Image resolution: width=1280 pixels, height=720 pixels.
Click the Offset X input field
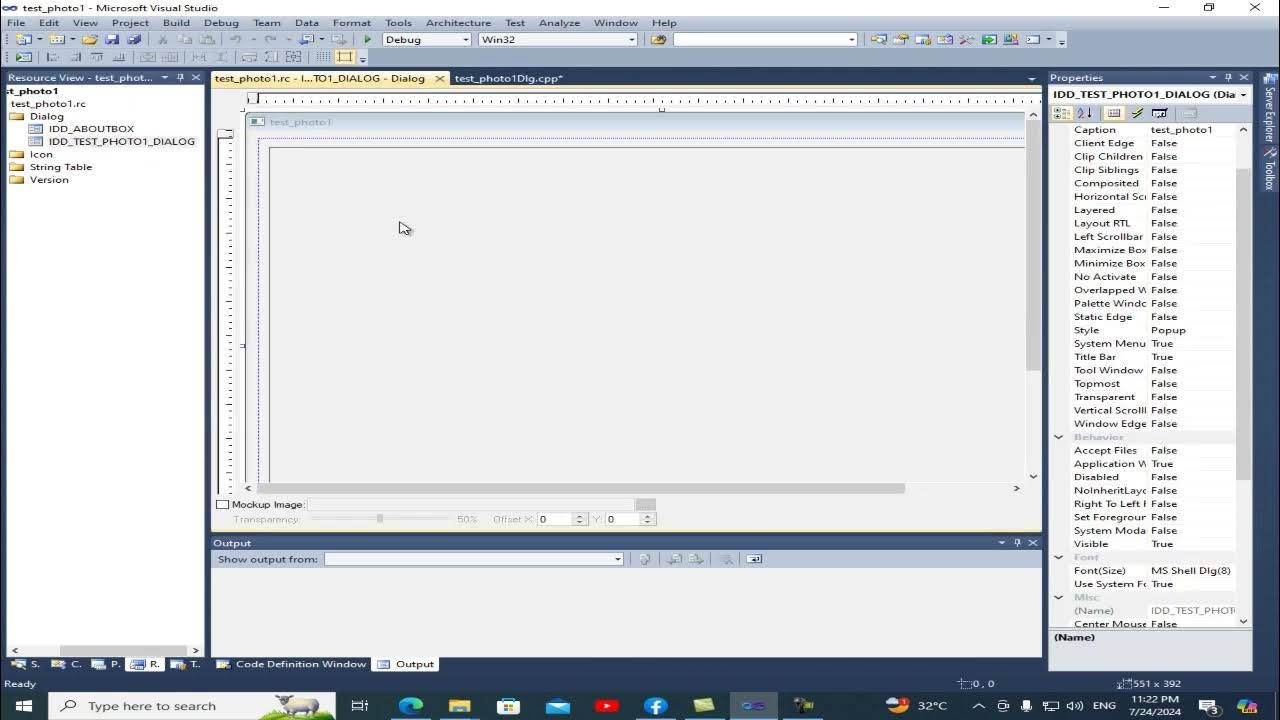pyautogui.click(x=554, y=519)
